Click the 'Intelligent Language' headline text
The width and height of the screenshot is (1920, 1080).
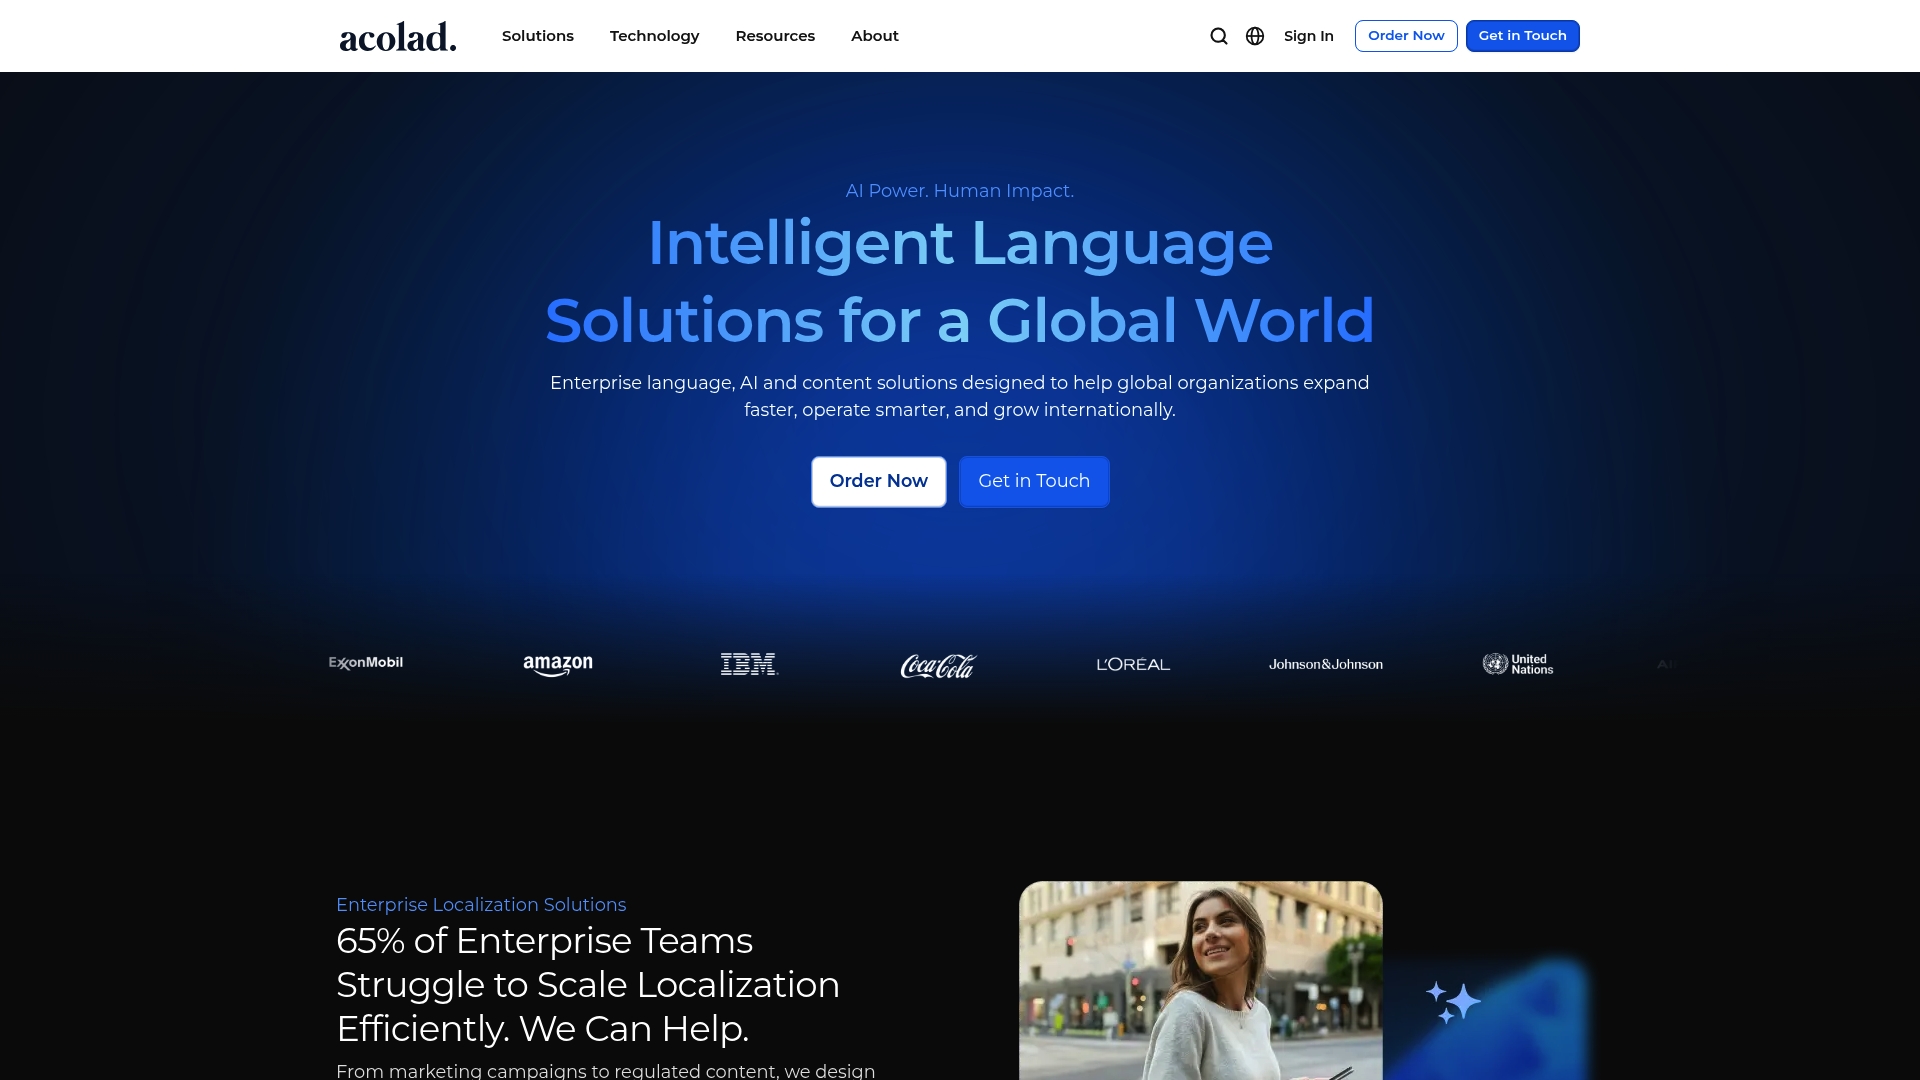pyautogui.click(x=960, y=243)
